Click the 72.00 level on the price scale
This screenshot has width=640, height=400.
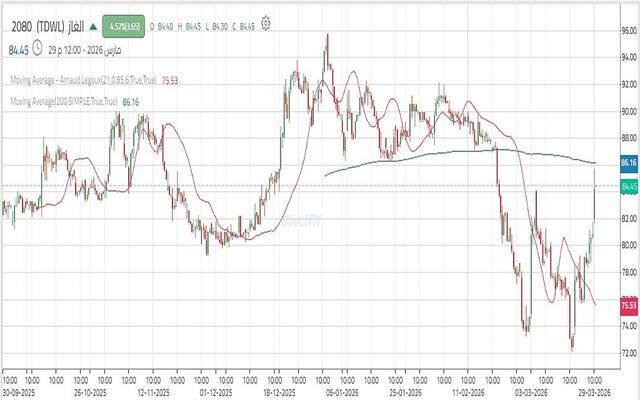[x=628, y=354]
